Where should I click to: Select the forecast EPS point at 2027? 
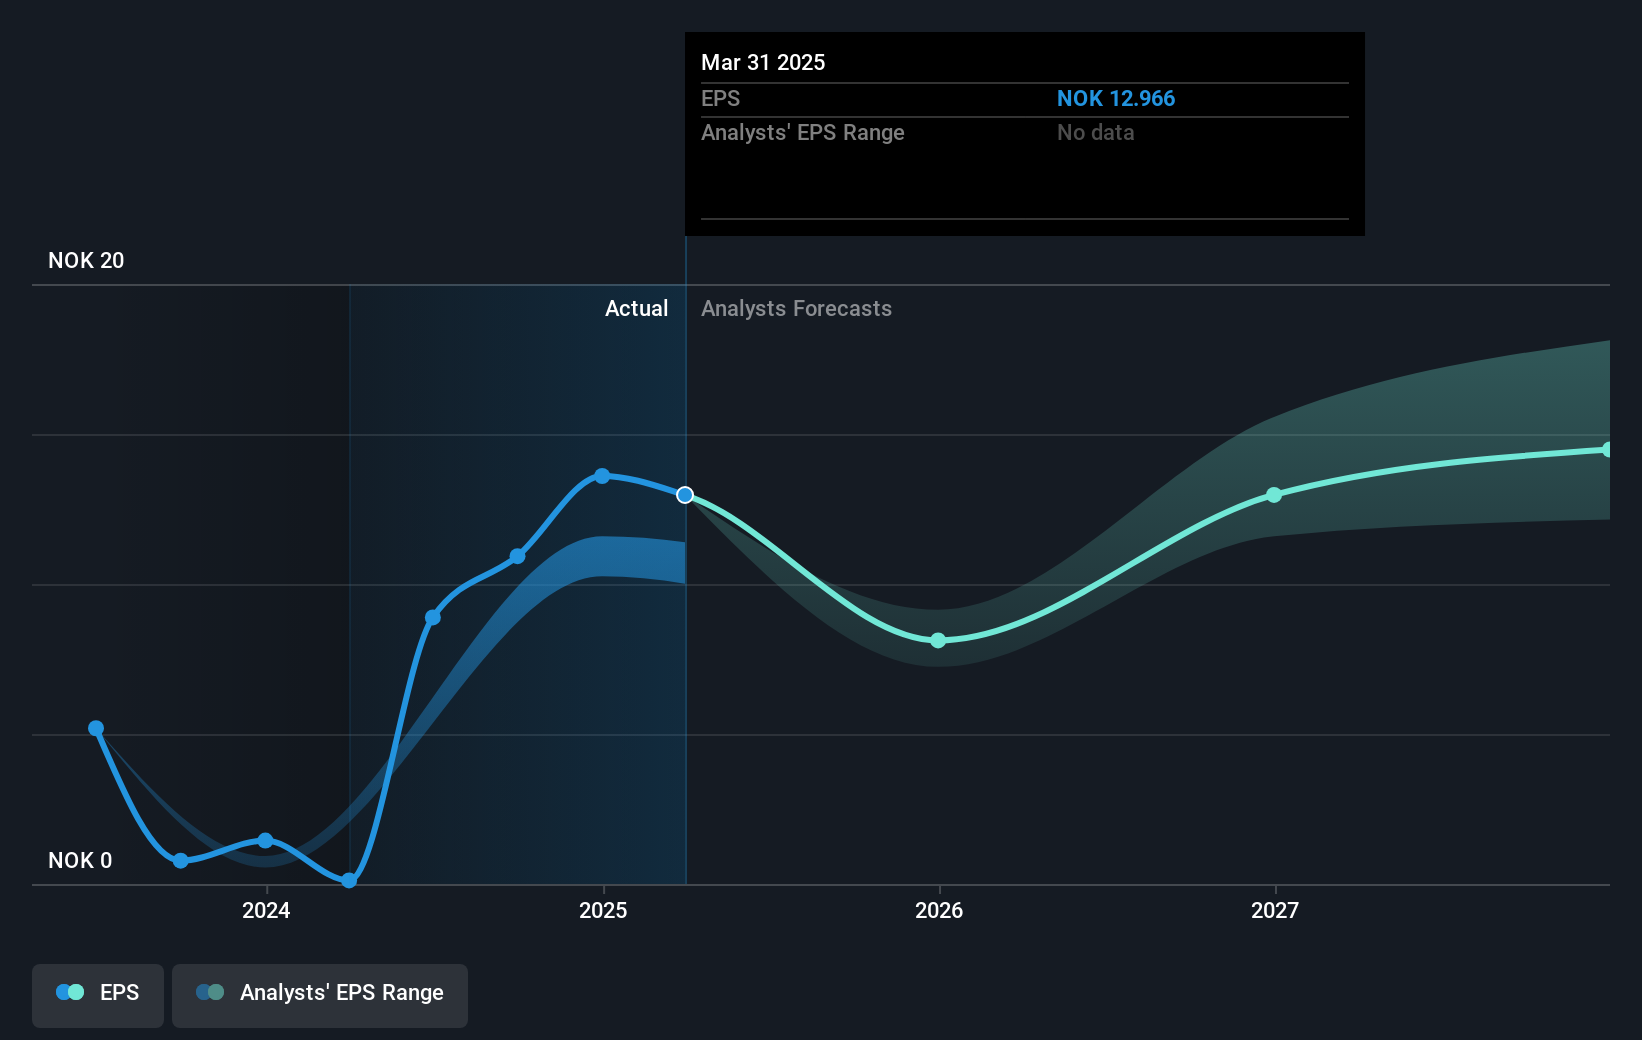click(x=1274, y=495)
